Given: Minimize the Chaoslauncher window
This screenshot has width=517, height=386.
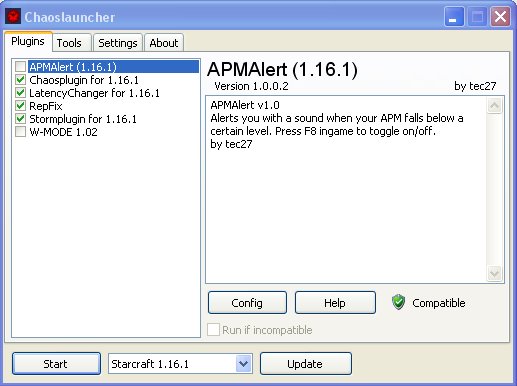Looking at the screenshot, I should 454,17.
